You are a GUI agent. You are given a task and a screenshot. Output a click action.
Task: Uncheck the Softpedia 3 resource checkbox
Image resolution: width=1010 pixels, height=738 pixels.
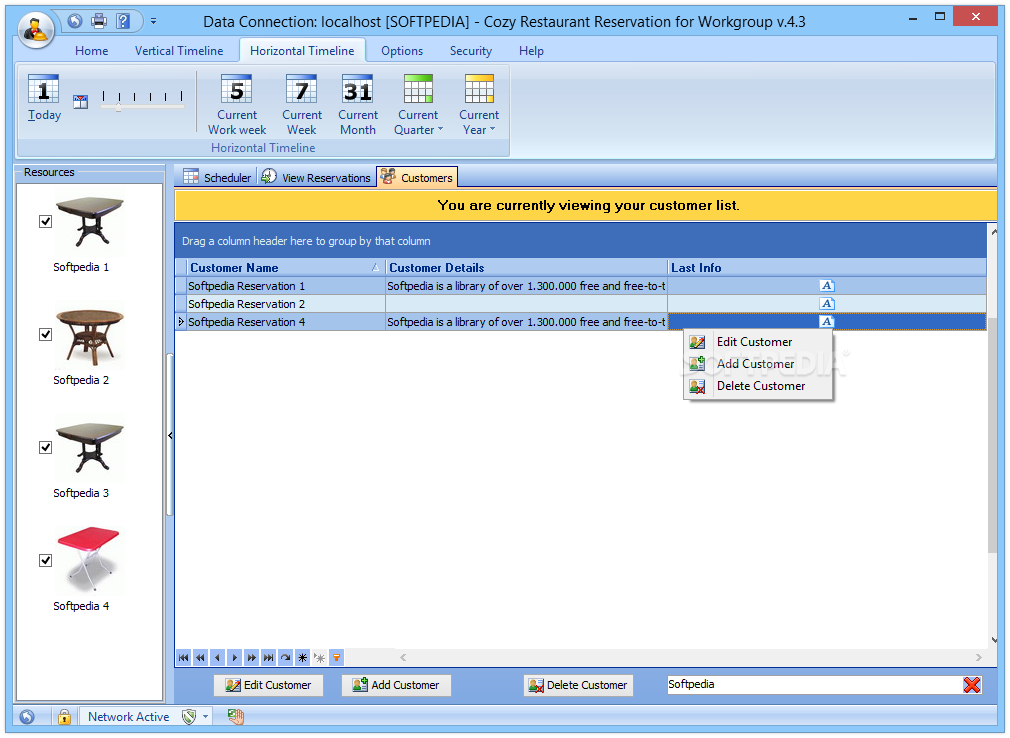point(45,448)
